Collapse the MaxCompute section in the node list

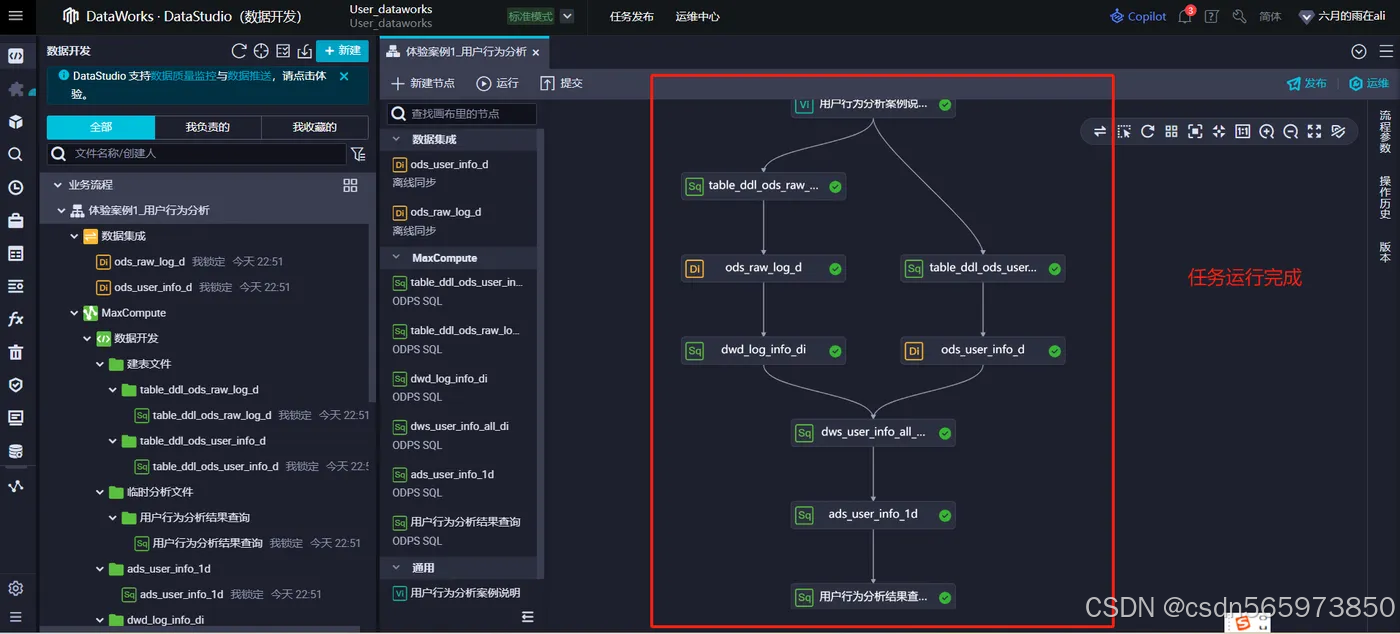pyautogui.click(x=396, y=257)
